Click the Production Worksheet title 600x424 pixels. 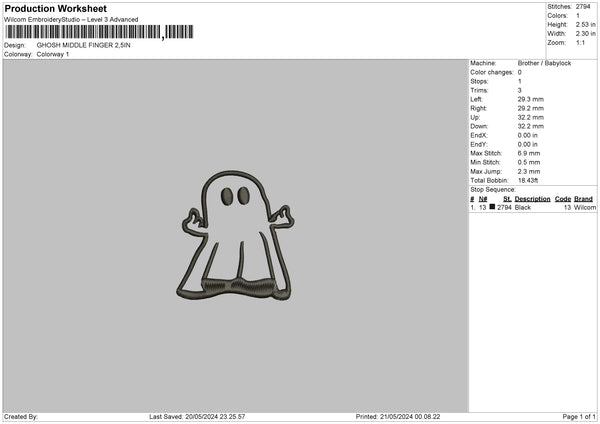pyautogui.click(x=55, y=8)
